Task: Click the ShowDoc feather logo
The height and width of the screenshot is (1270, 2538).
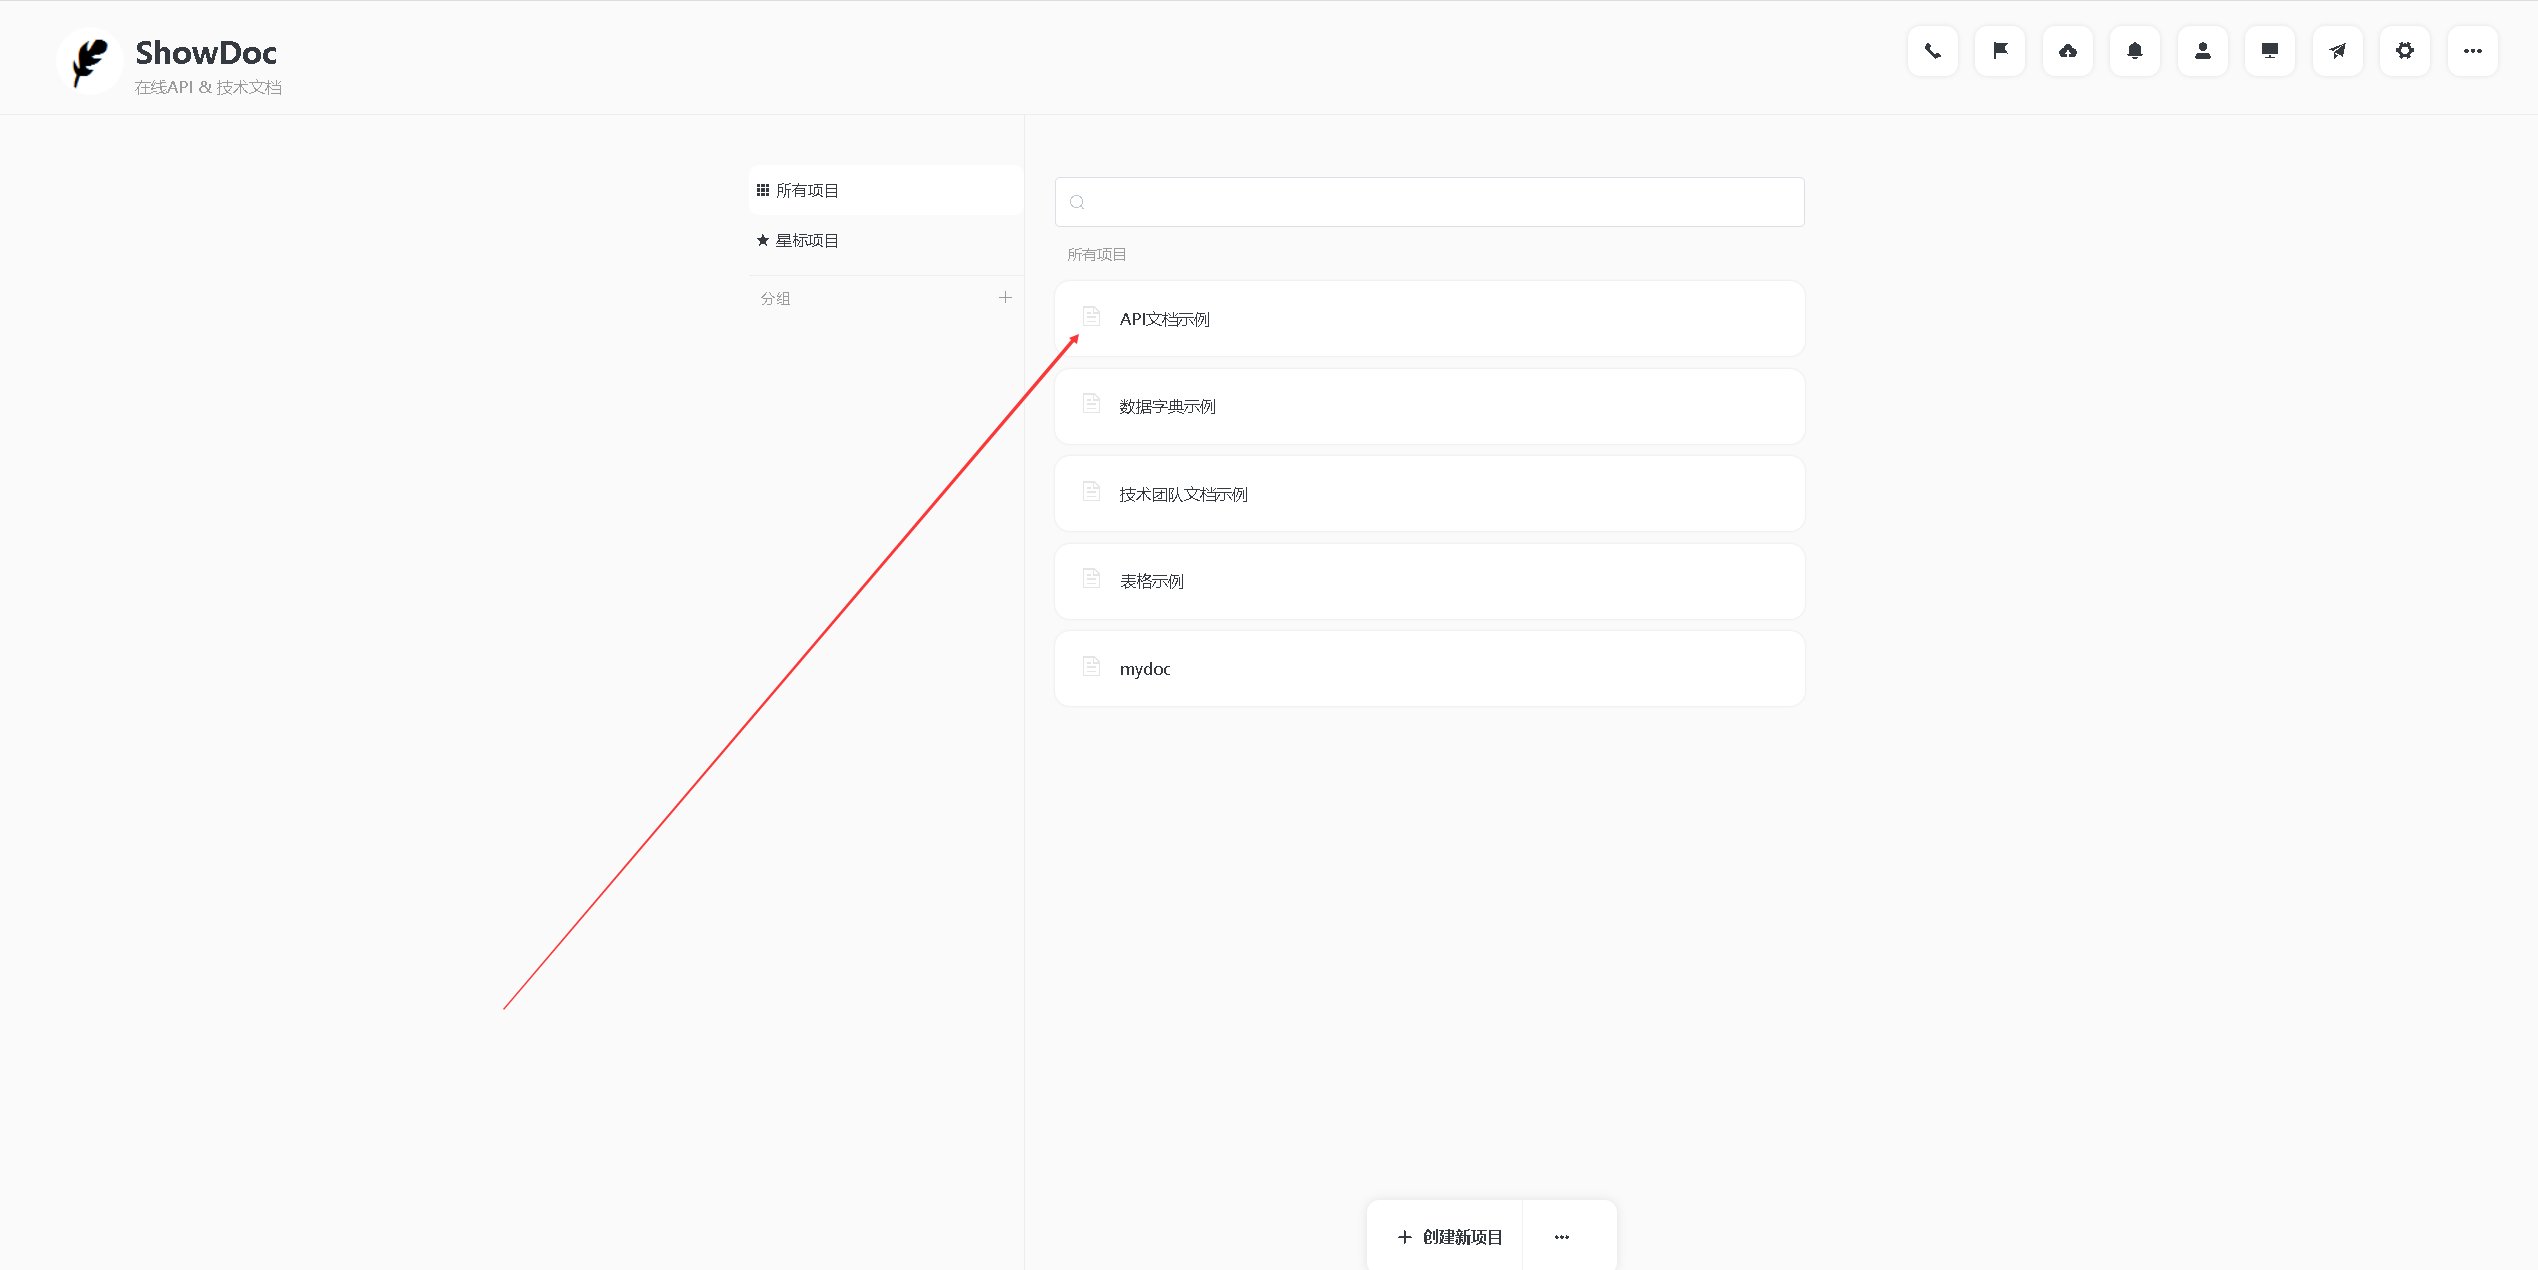Action: pos(90,61)
